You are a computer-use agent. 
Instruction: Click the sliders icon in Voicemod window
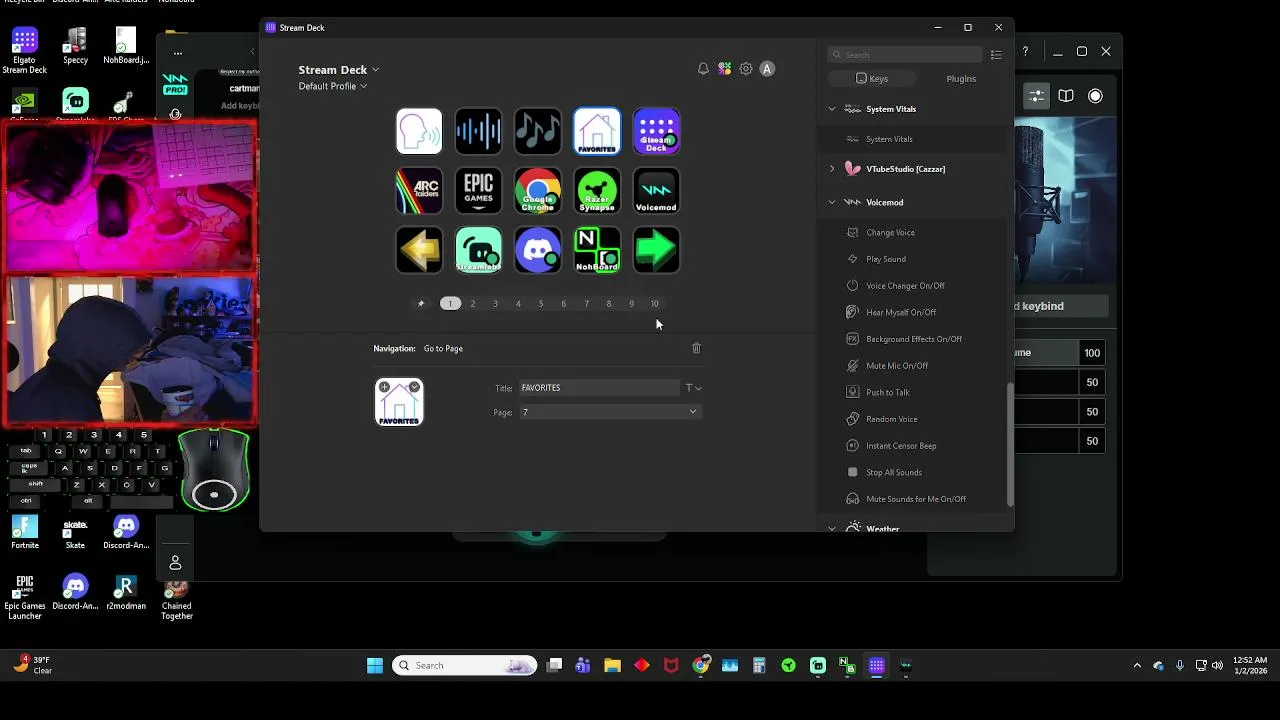pos(1036,96)
